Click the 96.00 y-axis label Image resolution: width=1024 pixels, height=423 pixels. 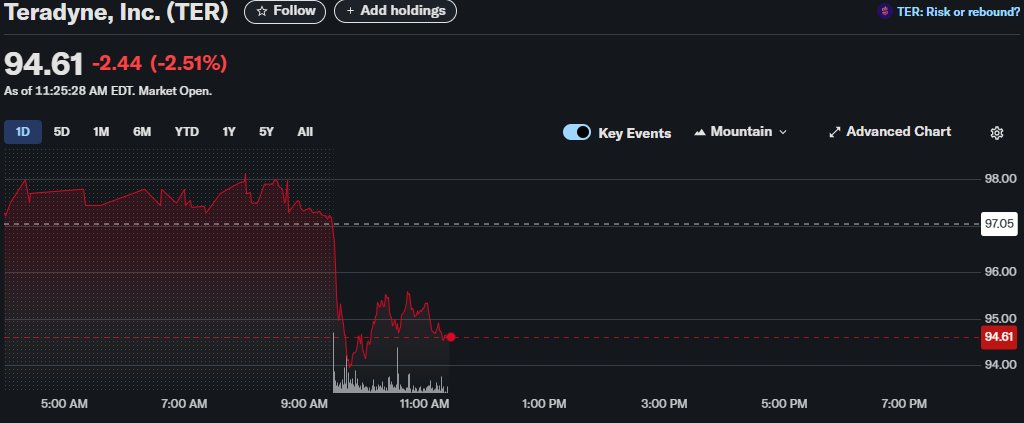coord(1000,272)
